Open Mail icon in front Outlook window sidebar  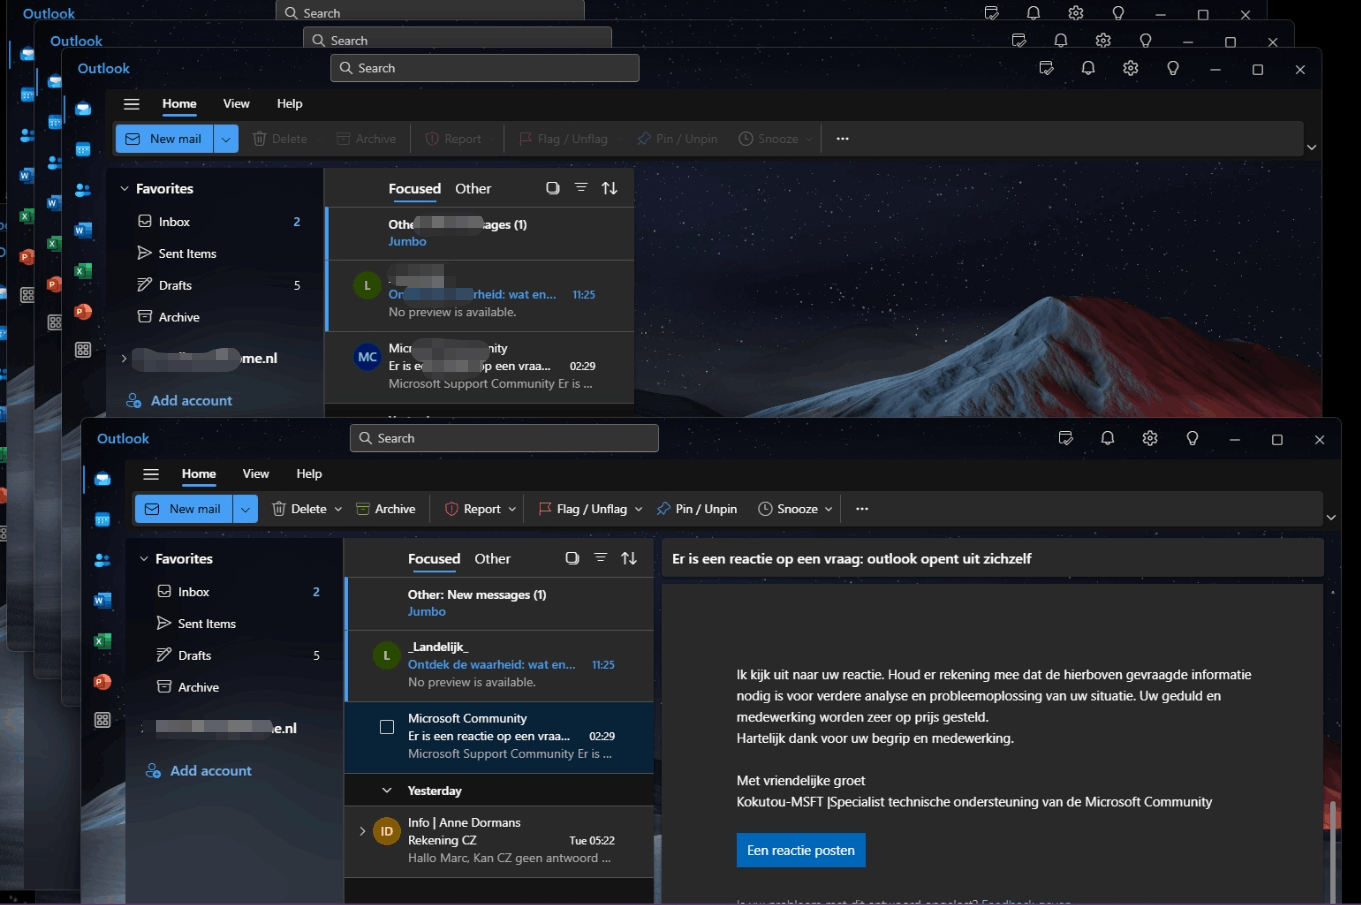click(102, 479)
